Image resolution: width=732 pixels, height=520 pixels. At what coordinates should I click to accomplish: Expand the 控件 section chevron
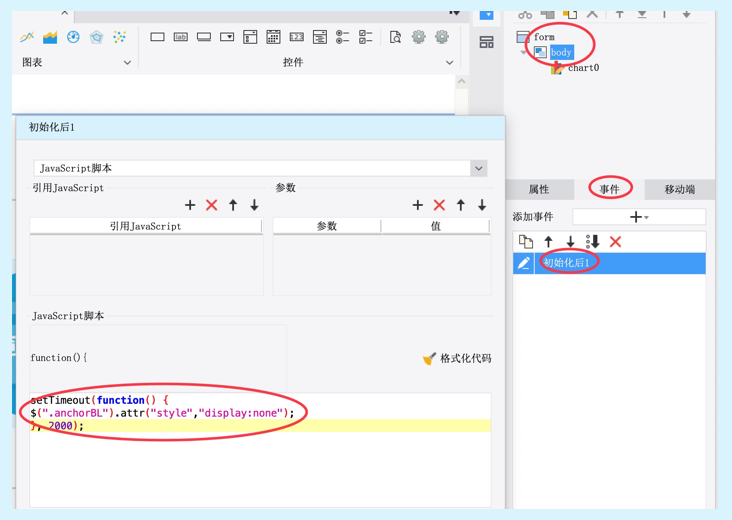pyautogui.click(x=450, y=63)
